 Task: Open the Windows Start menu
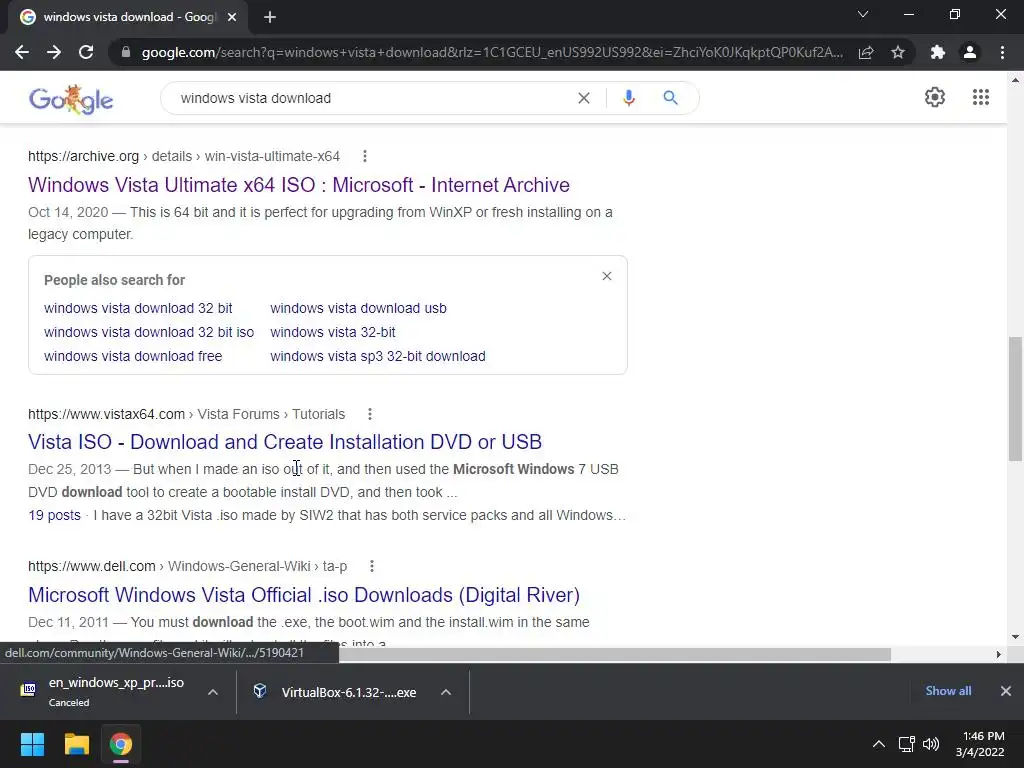[32, 744]
